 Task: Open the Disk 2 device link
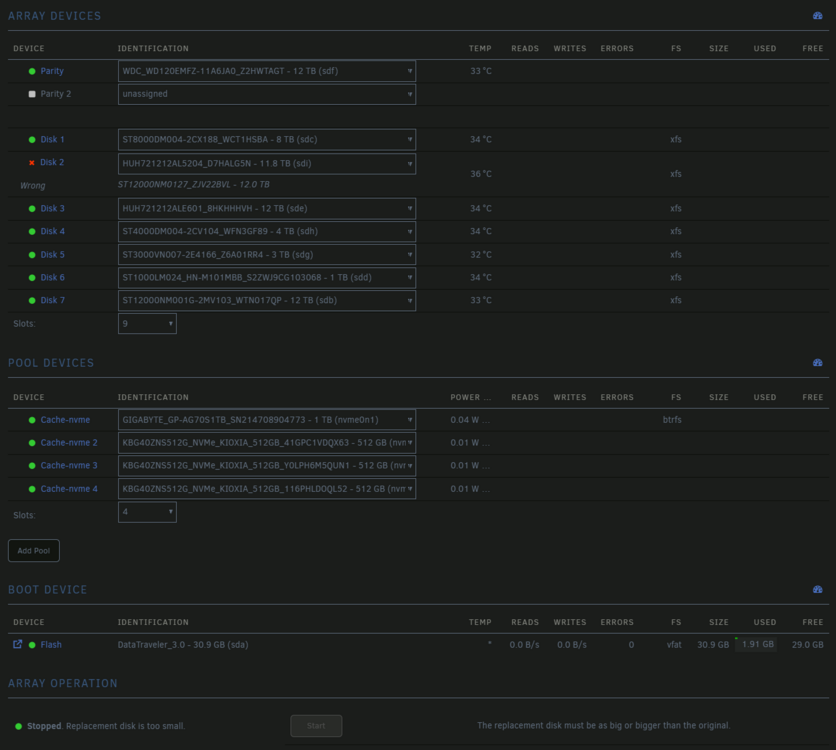(x=52, y=163)
